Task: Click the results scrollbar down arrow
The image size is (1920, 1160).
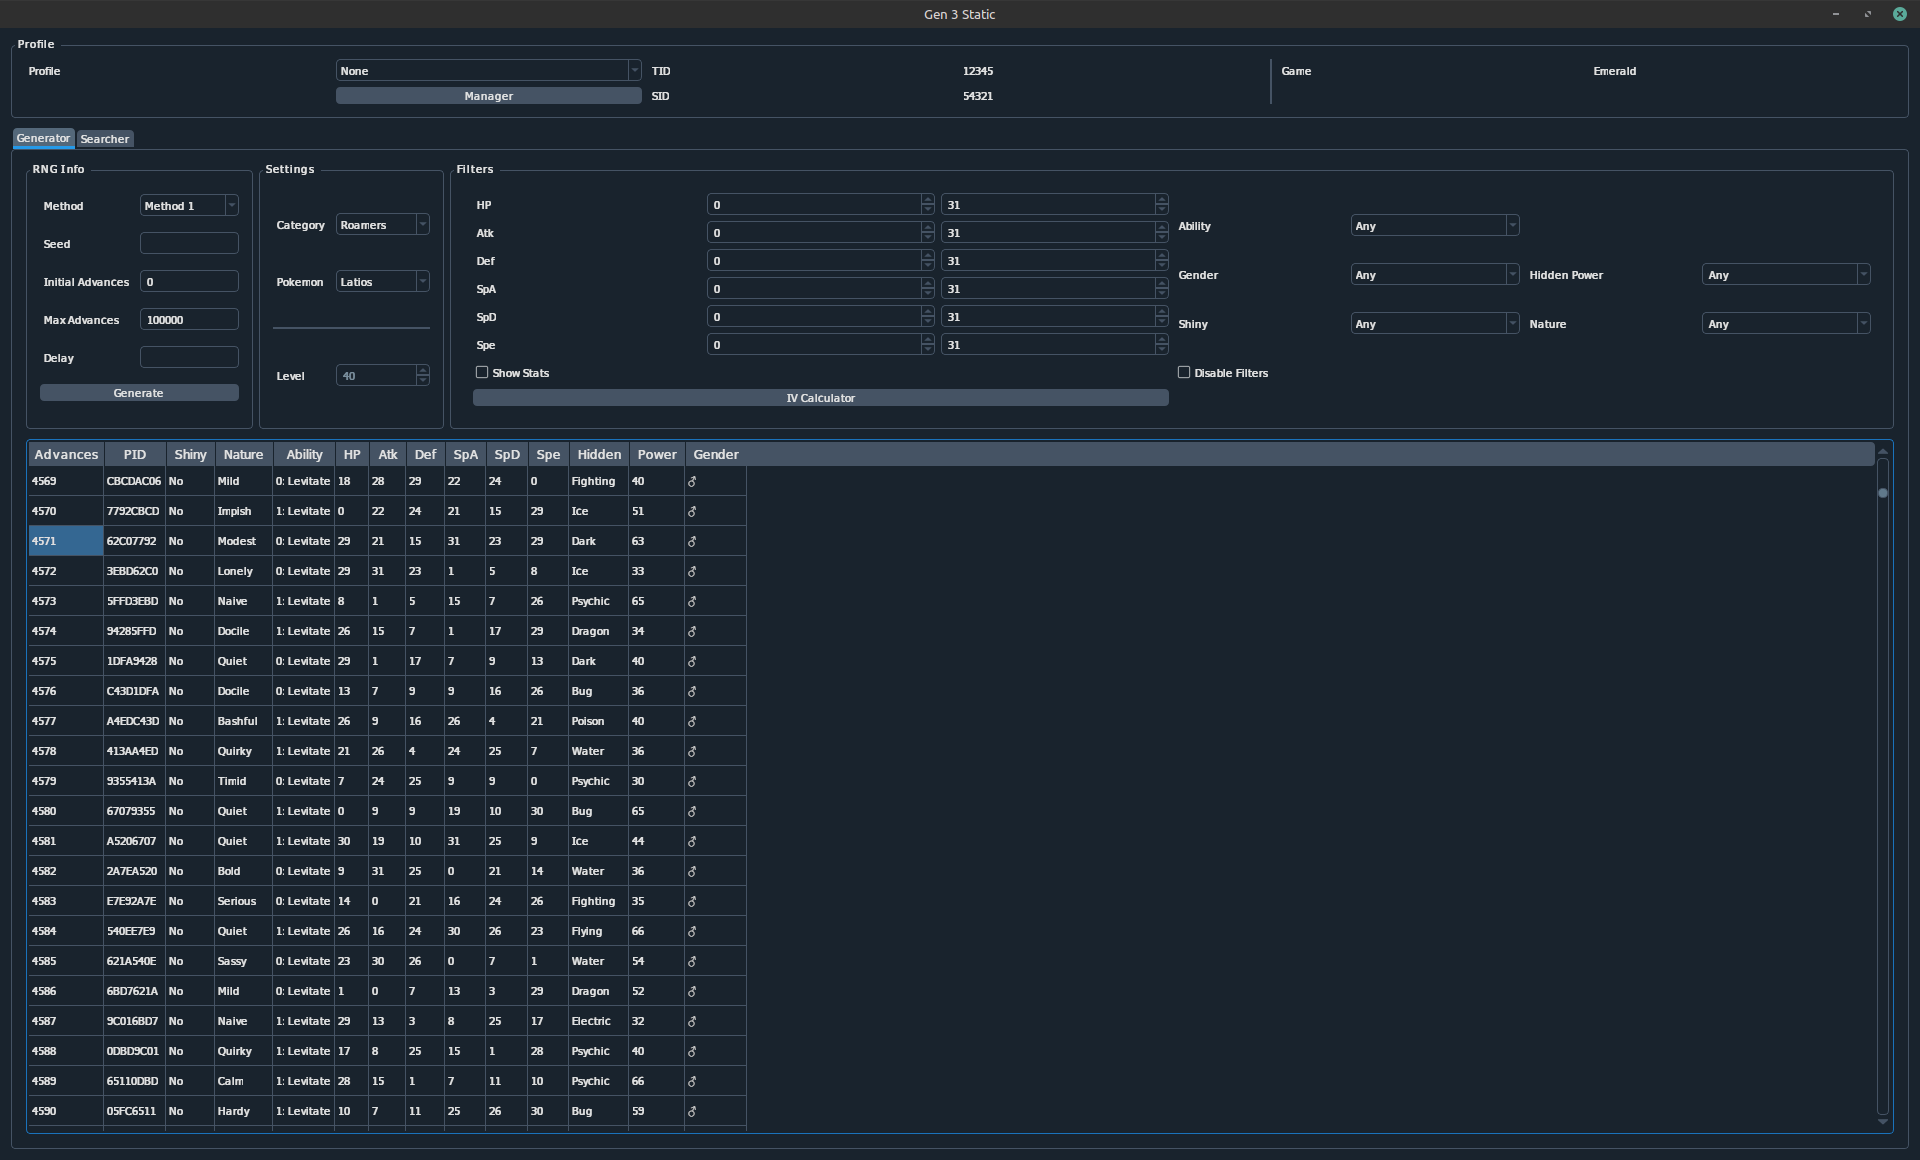Action: (x=1883, y=1122)
